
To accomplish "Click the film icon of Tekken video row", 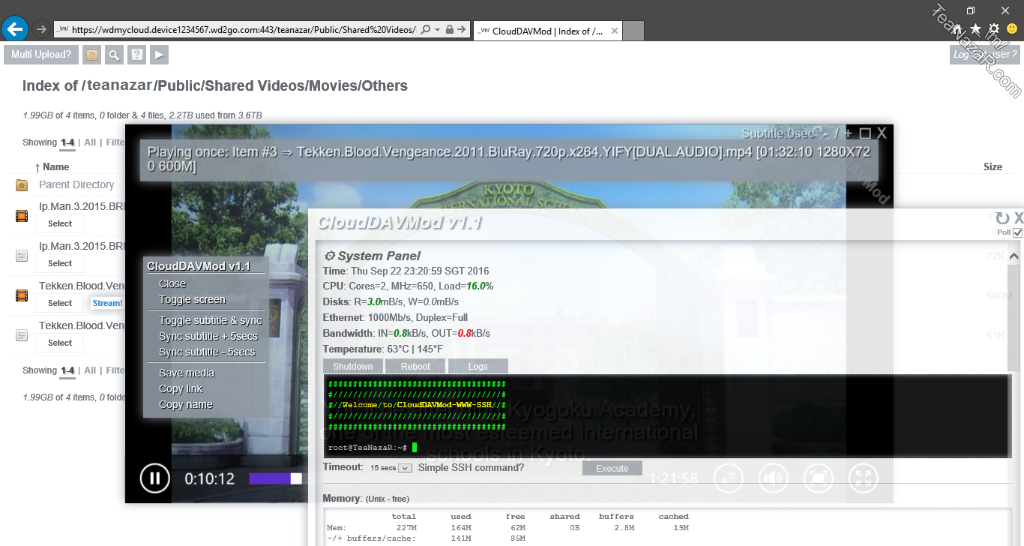I will pos(22,295).
